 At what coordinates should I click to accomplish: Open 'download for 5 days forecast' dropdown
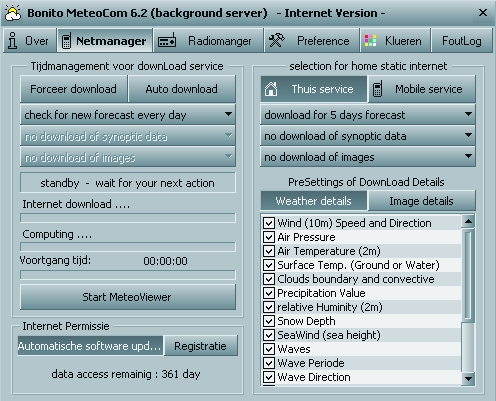point(368,115)
